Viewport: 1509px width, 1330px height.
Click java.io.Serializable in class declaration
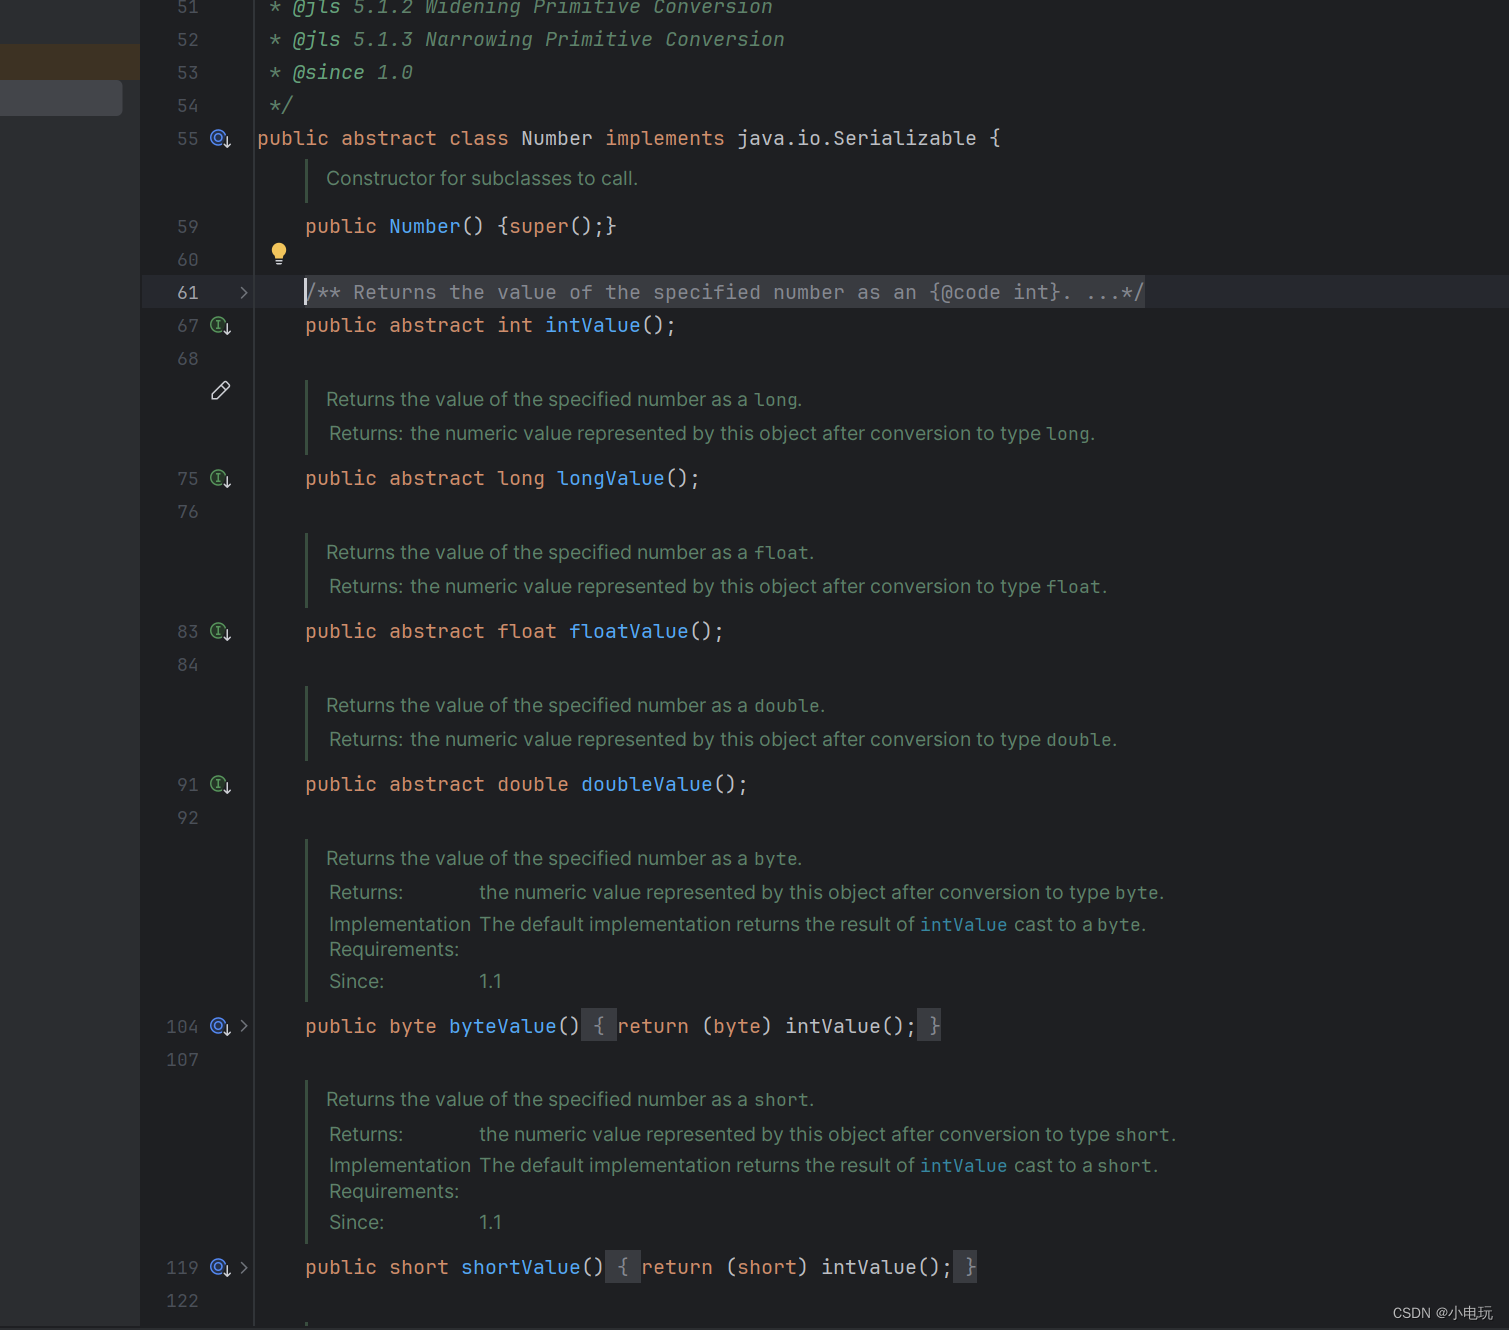(857, 138)
